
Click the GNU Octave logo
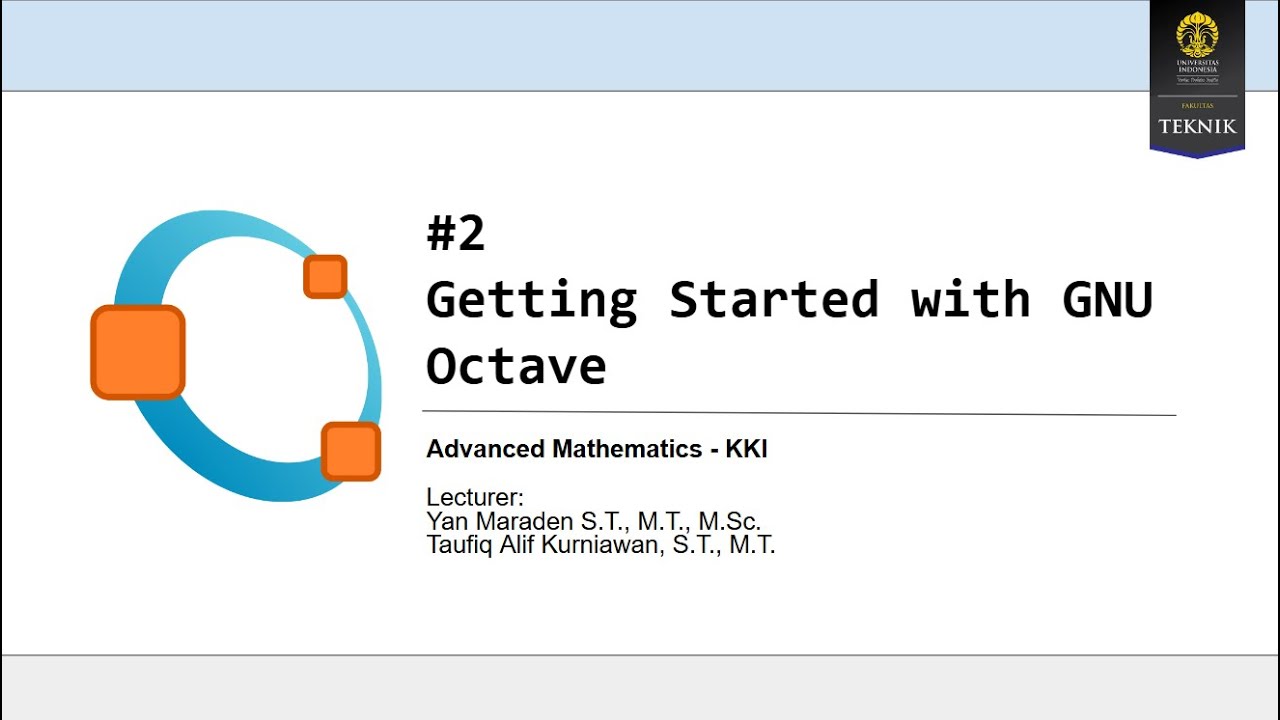(x=236, y=354)
